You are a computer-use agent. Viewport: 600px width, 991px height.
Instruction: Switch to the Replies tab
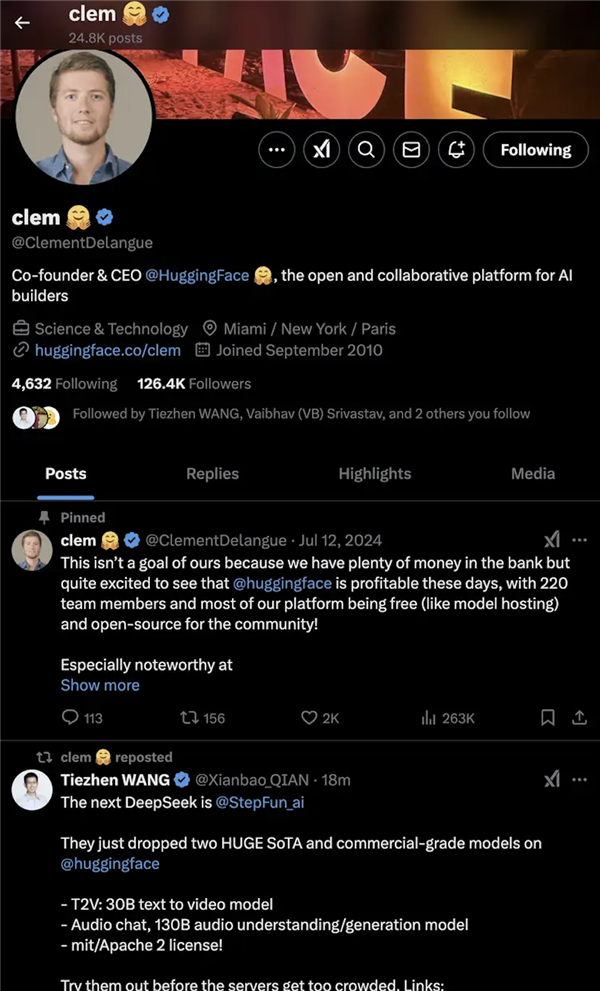(212, 474)
